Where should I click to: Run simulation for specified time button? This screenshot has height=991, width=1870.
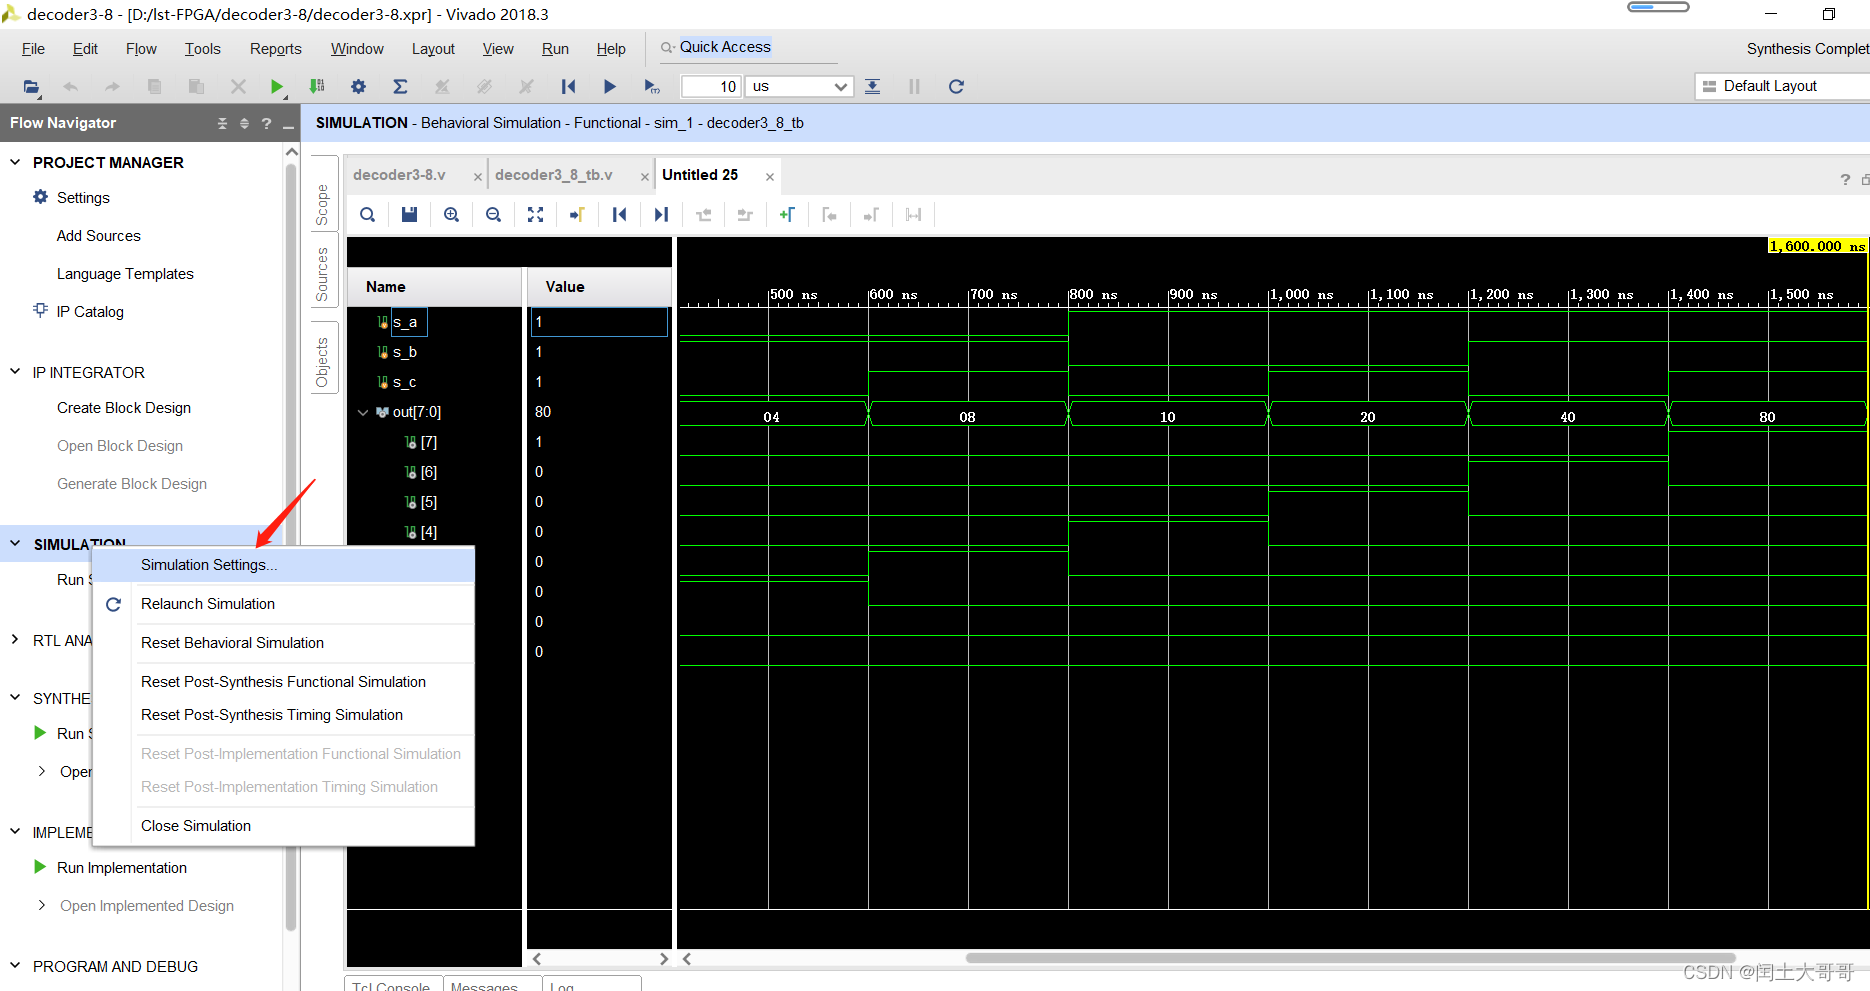coord(652,87)
